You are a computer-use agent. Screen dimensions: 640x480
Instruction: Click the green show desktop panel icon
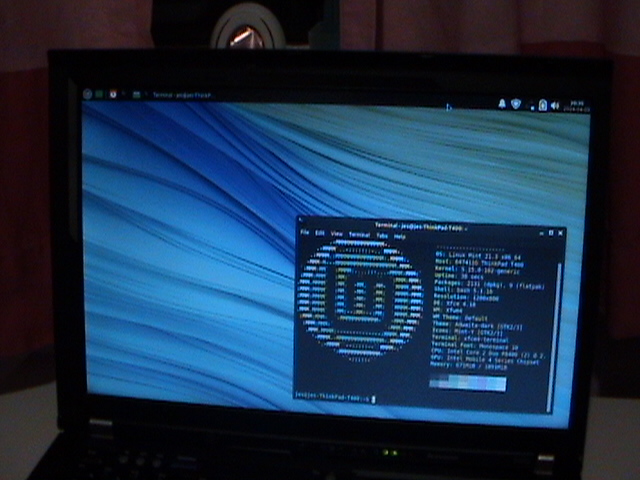[99, 94]
